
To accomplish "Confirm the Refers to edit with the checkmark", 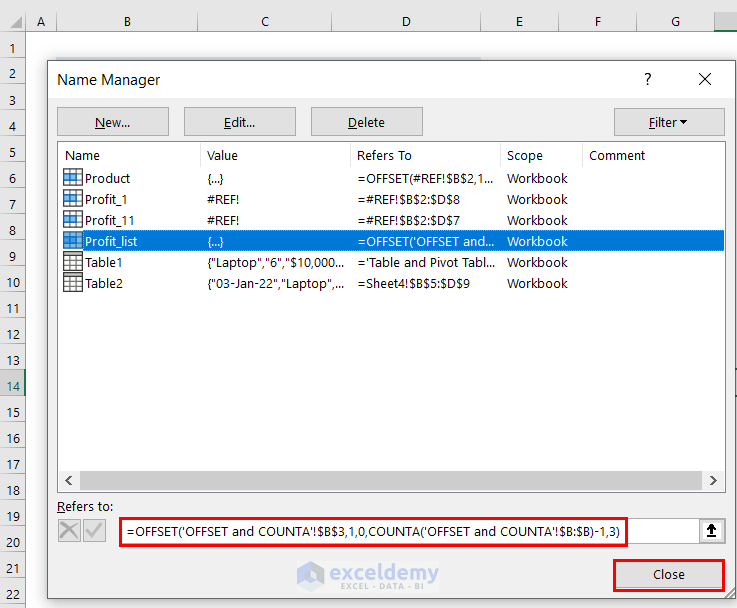I will click(94, 530).
